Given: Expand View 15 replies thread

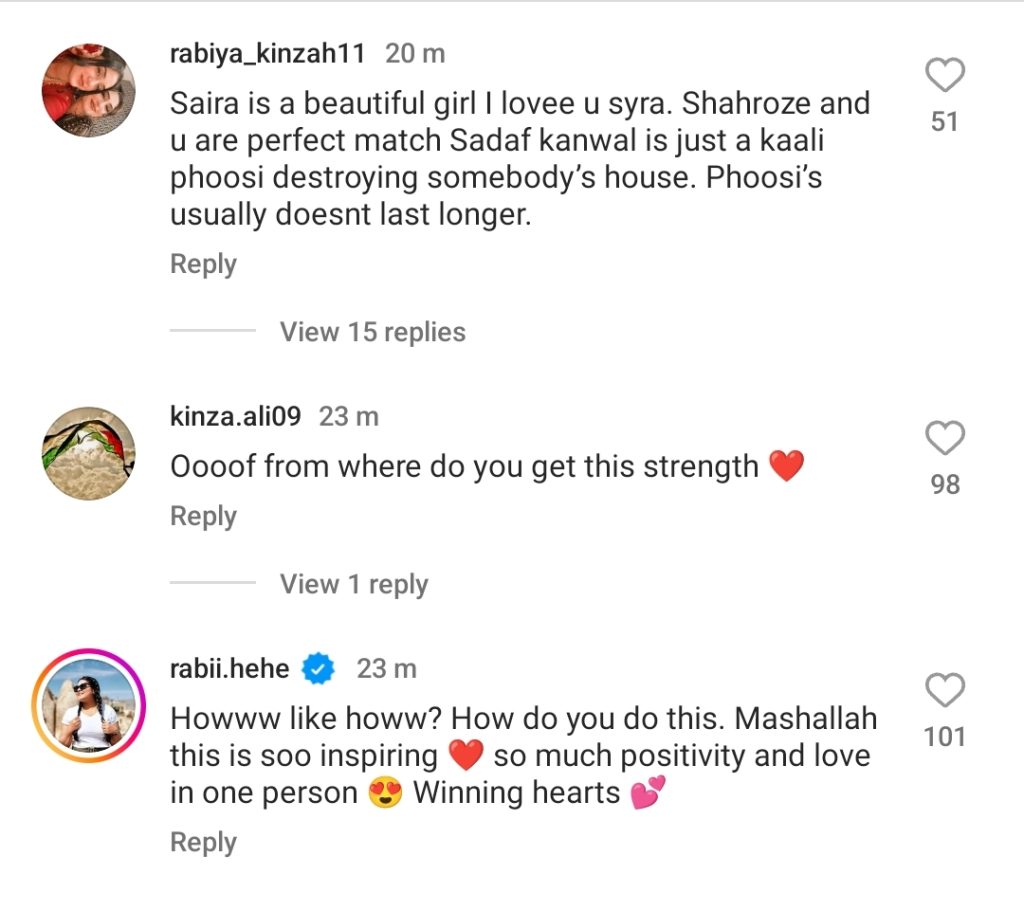Looking at the screenshot, I should 372,332.
